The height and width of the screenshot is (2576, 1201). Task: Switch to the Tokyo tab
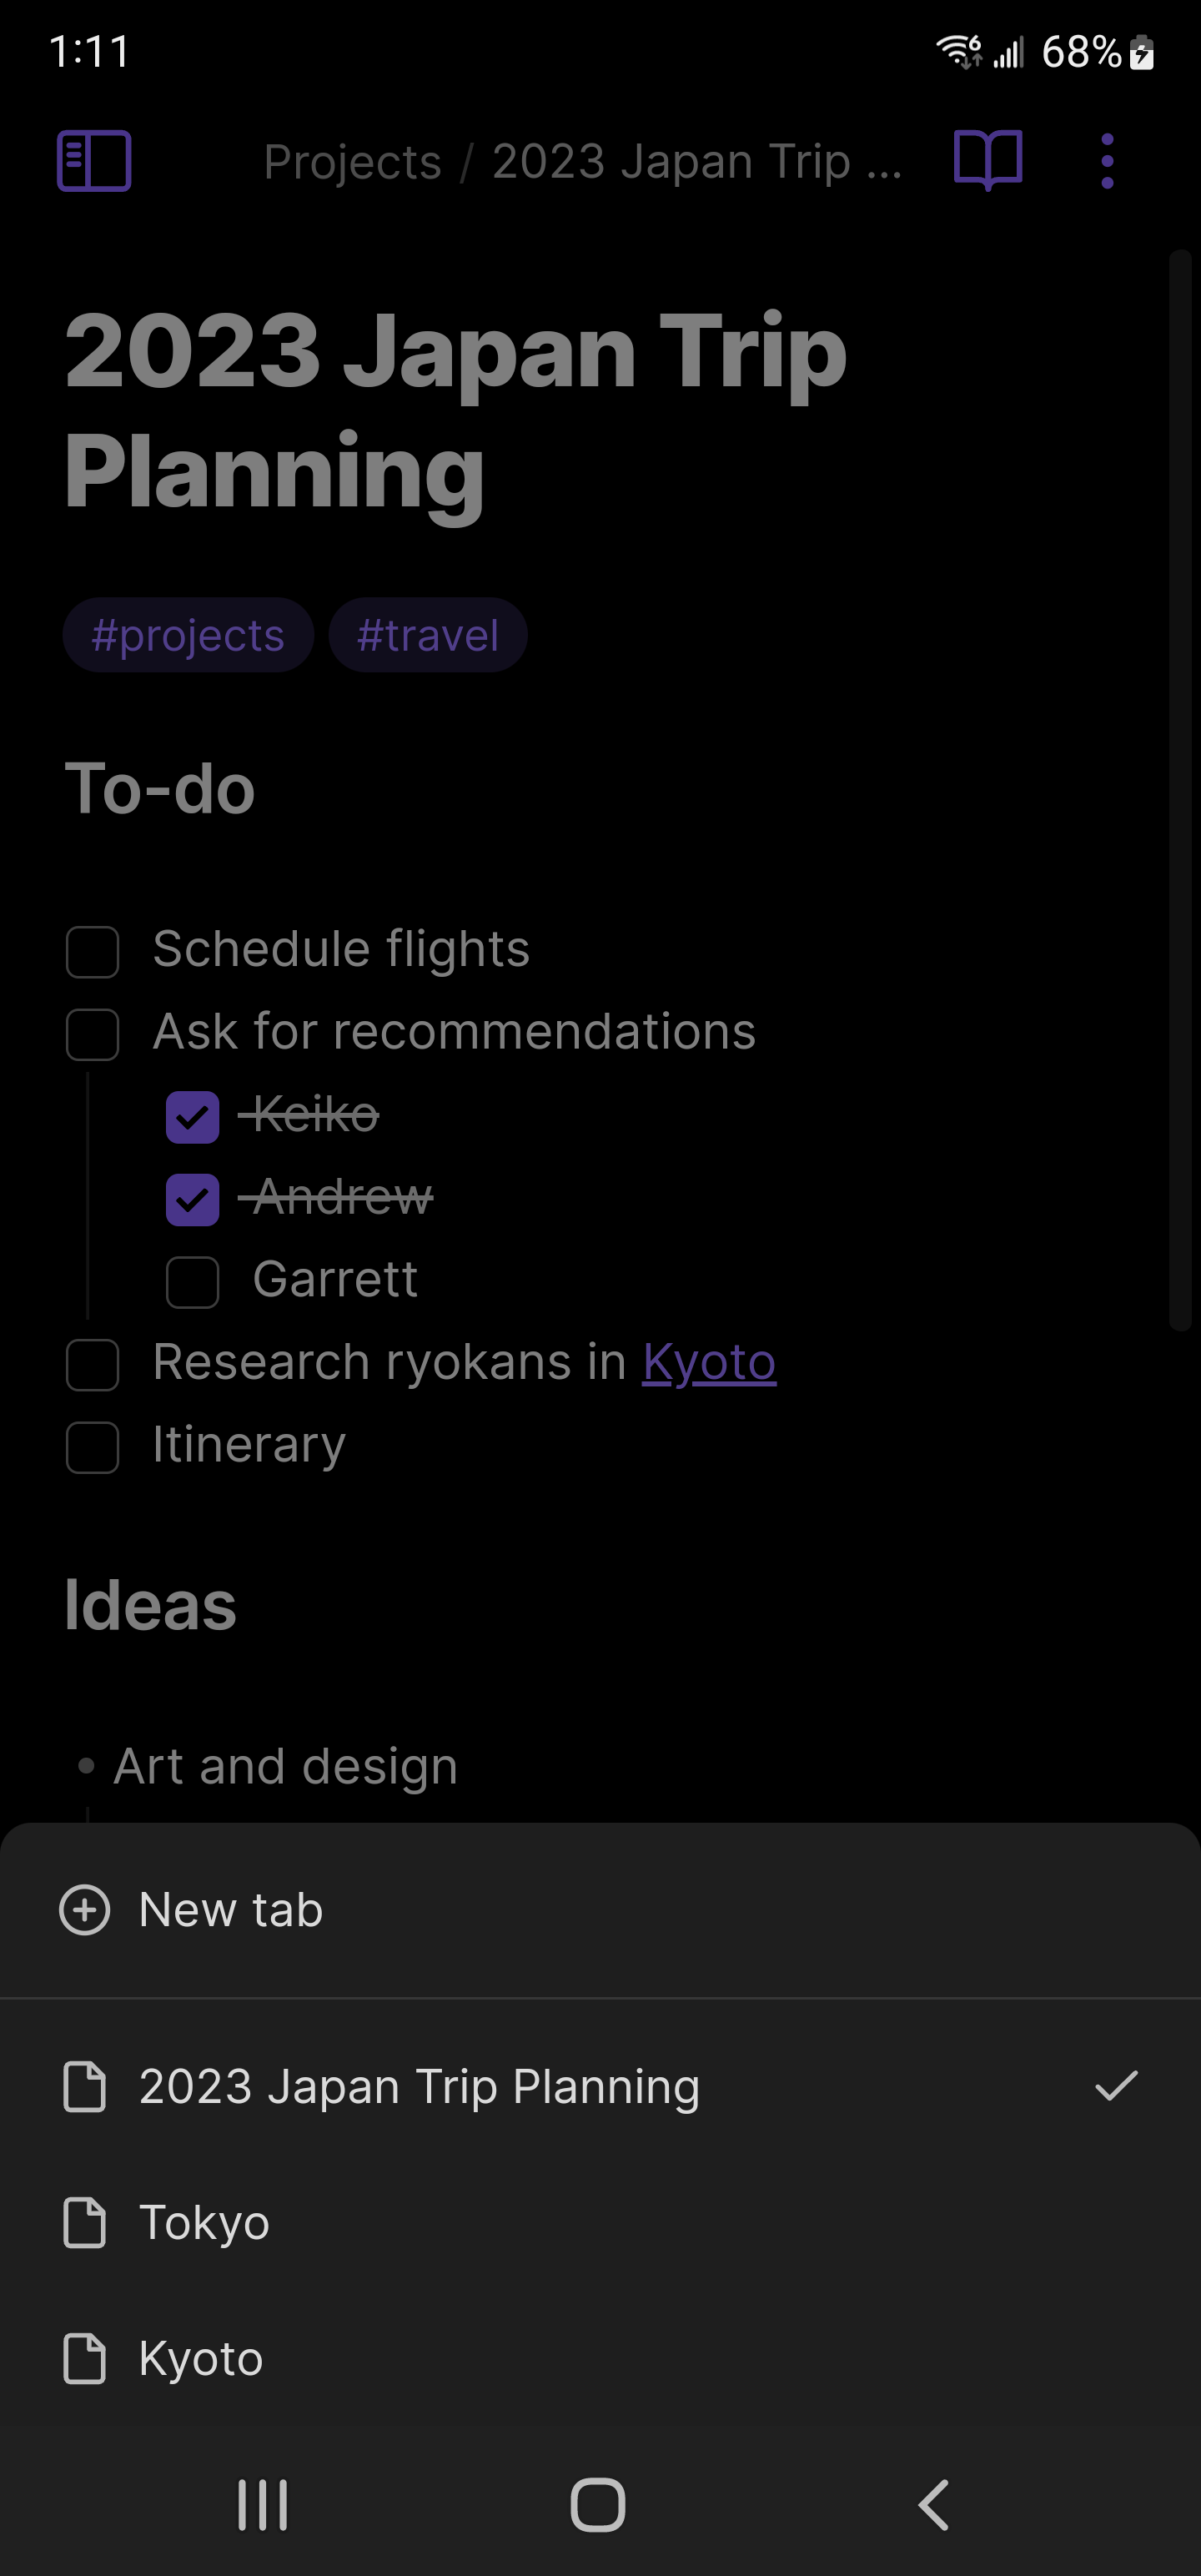pos(205,2222)
